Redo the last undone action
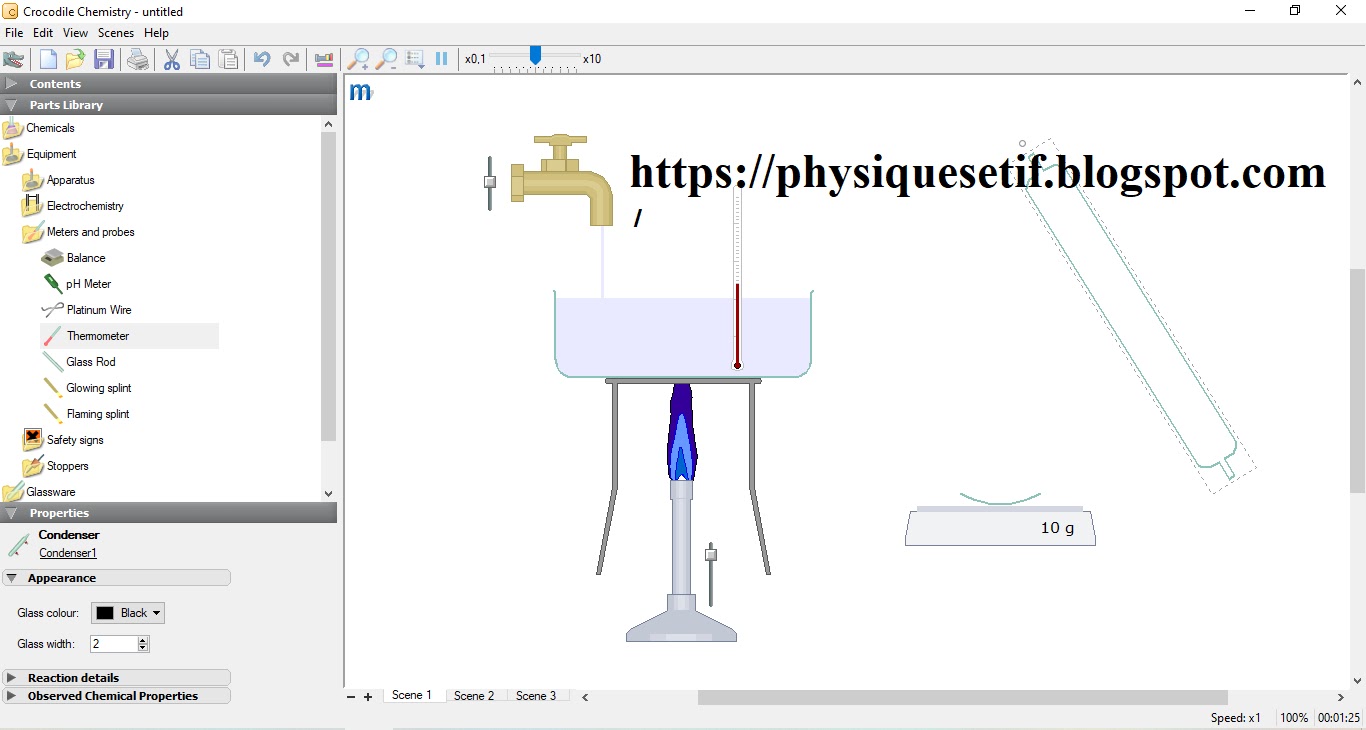Screen dimensions: 1366x730 point(291,59)
